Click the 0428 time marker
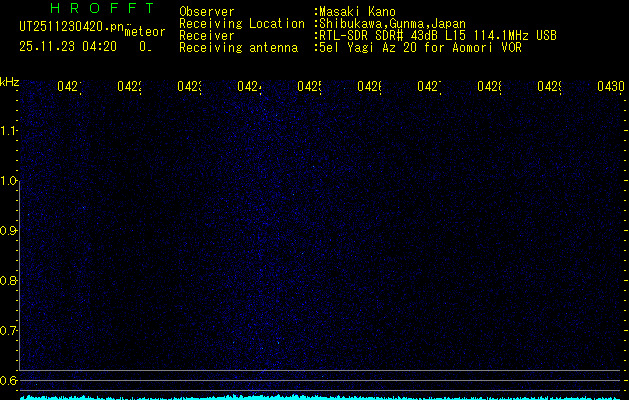The image size is (629, 400). click(489, 86)
